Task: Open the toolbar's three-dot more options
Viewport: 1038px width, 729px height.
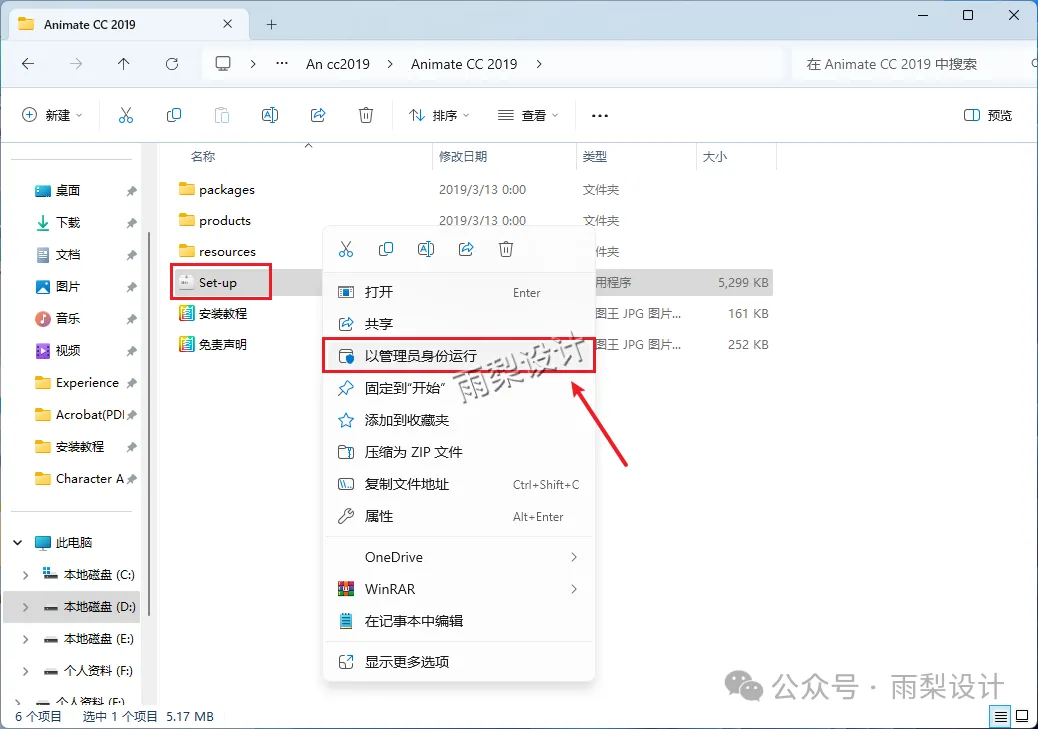Action: 600,115
